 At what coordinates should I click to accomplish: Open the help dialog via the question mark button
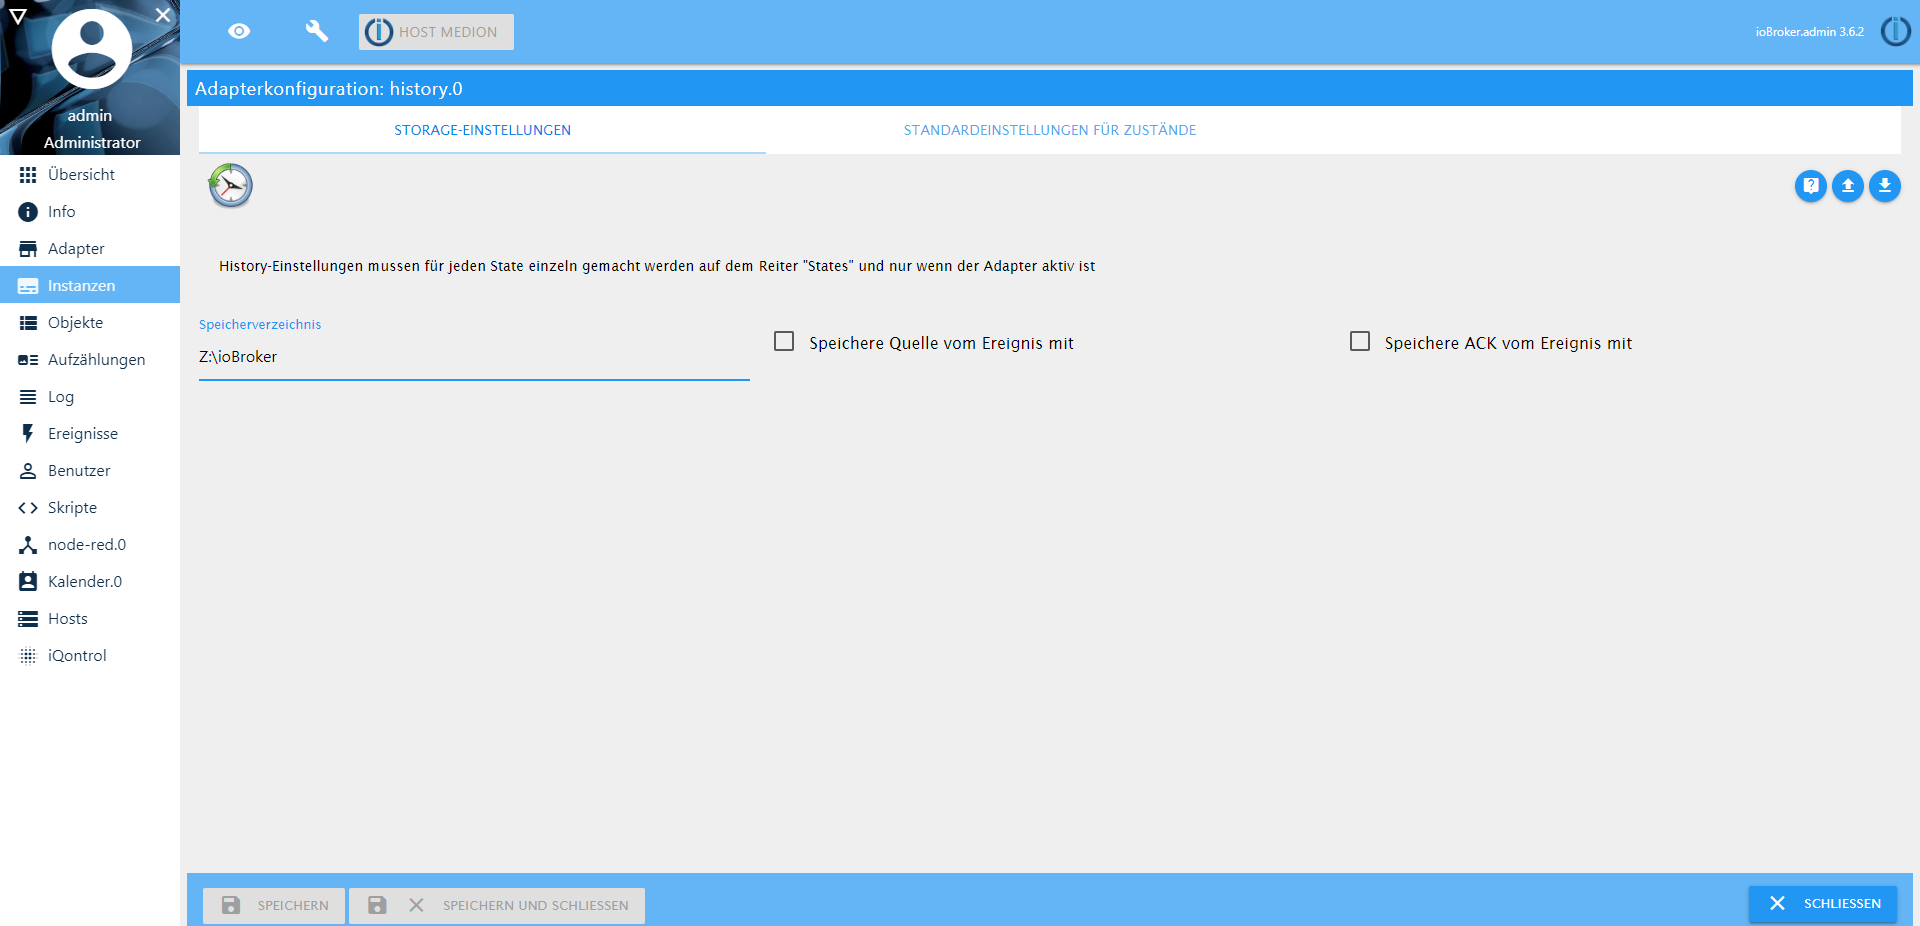1810,186
